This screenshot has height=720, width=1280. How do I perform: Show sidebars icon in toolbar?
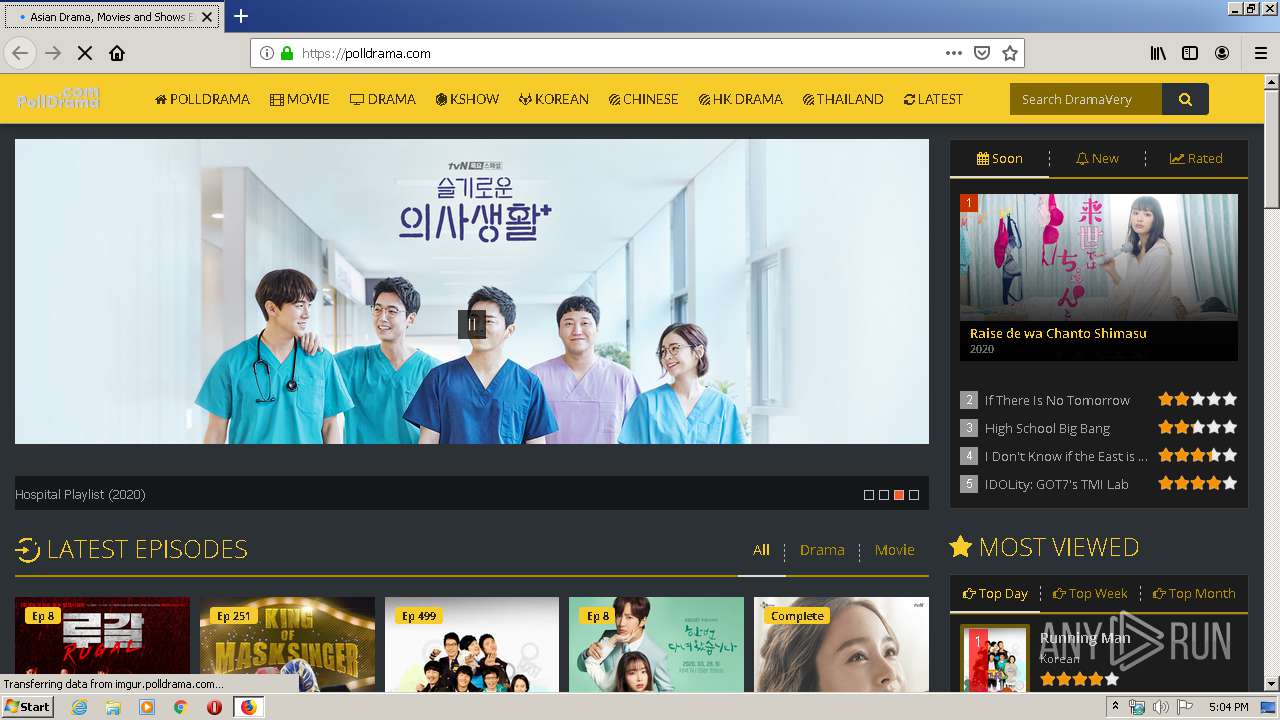1190,53
